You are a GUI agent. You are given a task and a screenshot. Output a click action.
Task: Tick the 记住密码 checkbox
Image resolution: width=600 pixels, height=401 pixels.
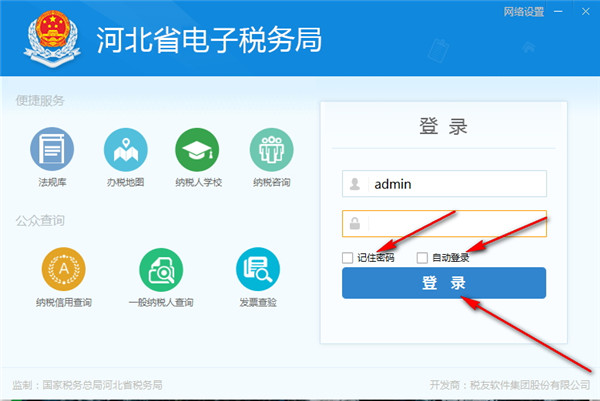pos(347,258)
